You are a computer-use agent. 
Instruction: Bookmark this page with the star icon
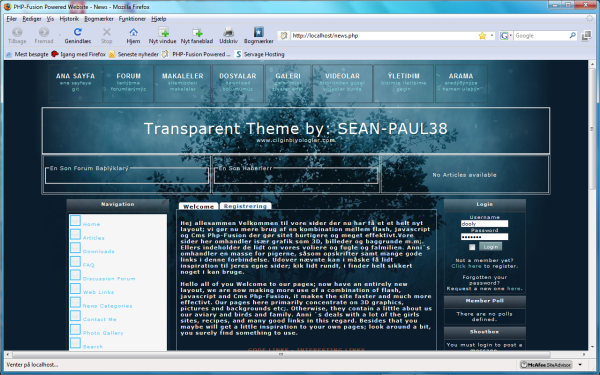(482, 36)
